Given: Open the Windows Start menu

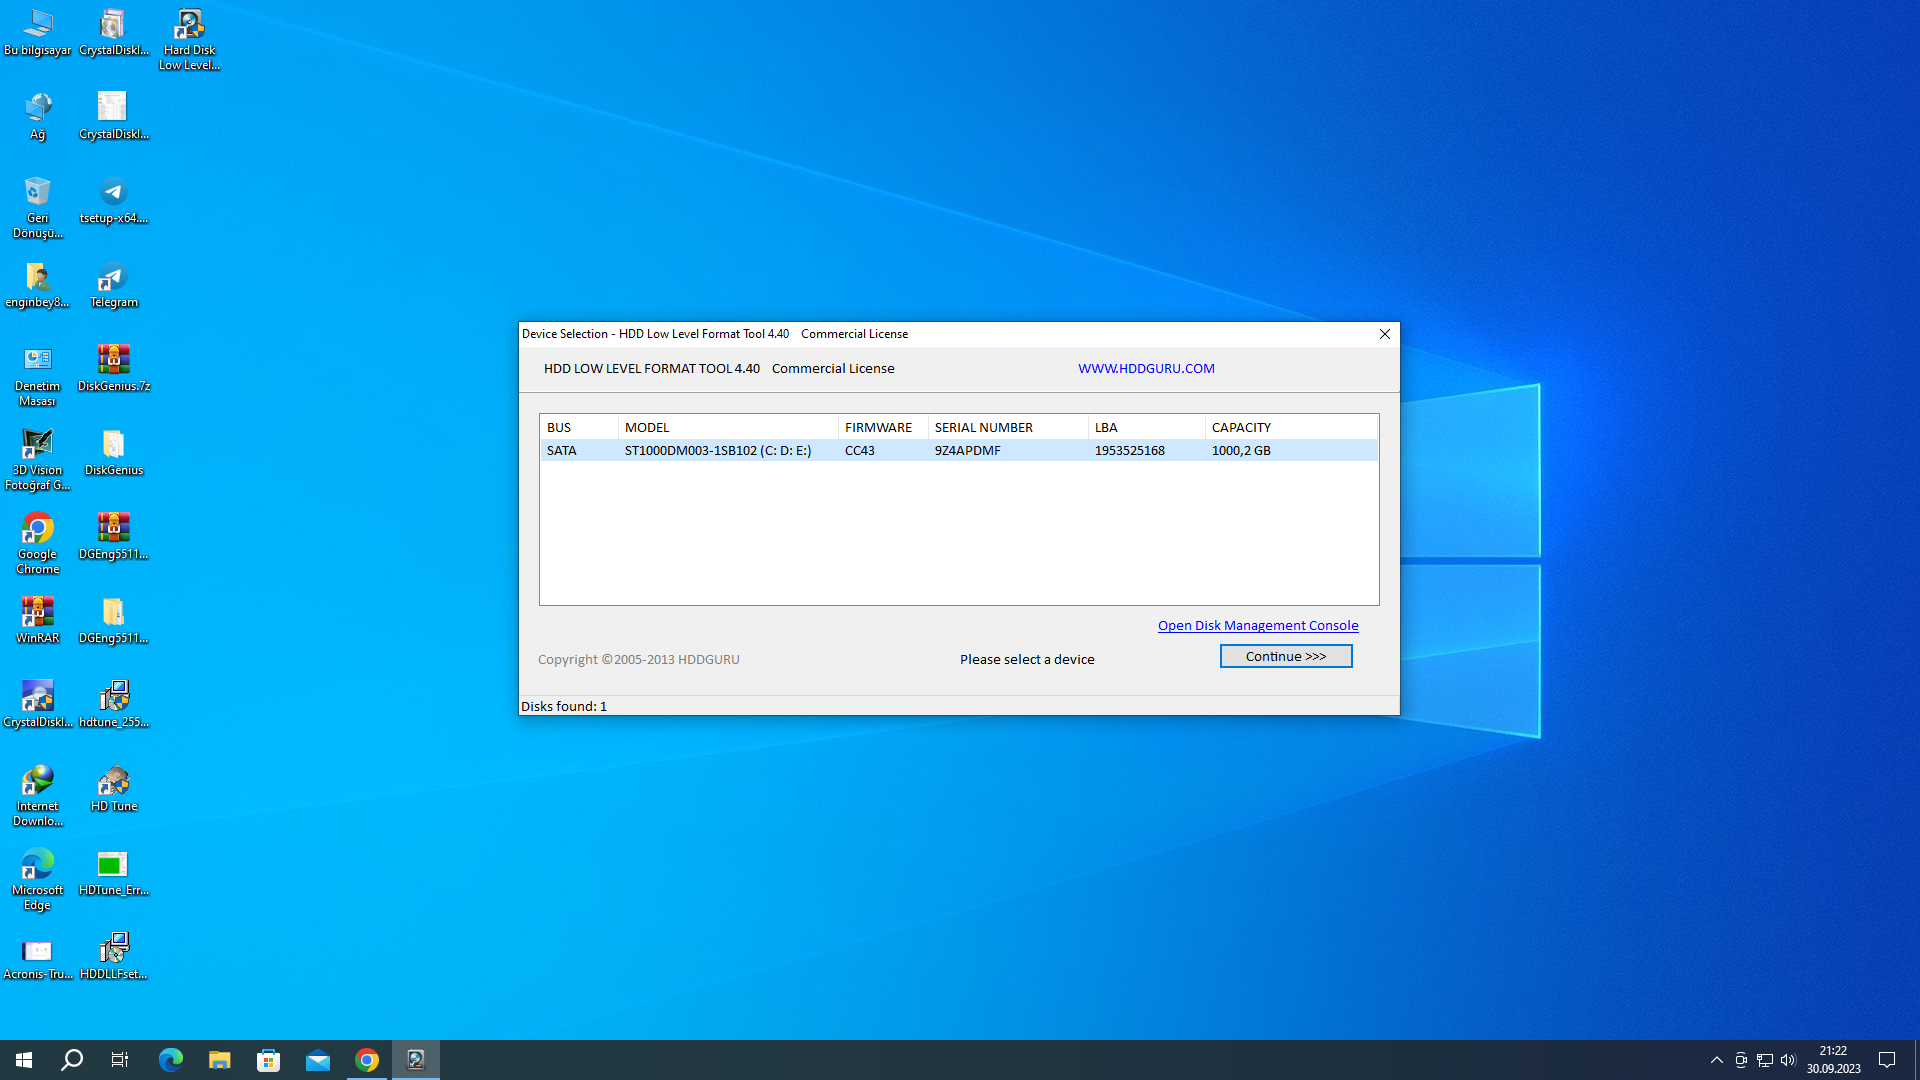Looking at the screenshot, I should (24, 1060).
